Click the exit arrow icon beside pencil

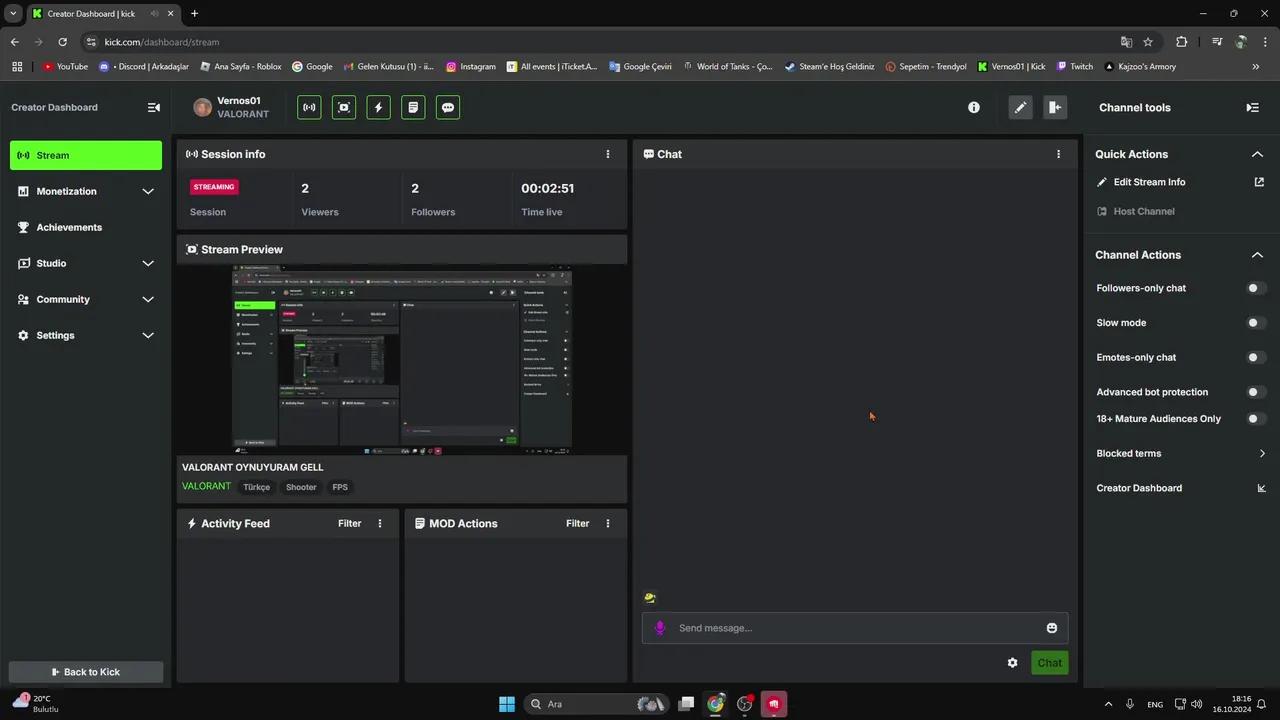pyautogui.click(x=1055, y=107)
